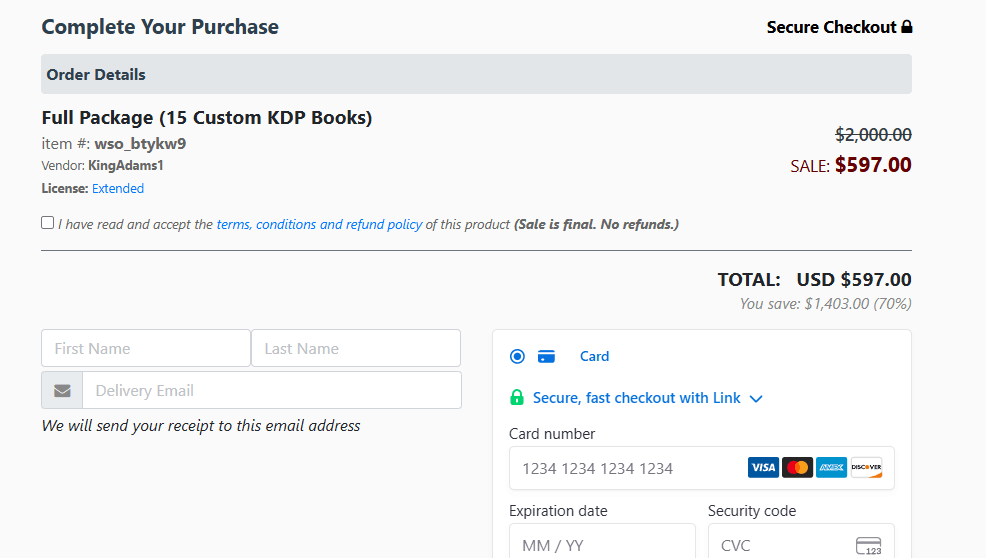Viewport: 986px width, 558px height.
Task: Click the Full Package (15 Custom KDP Books) title
Action: 207,118
